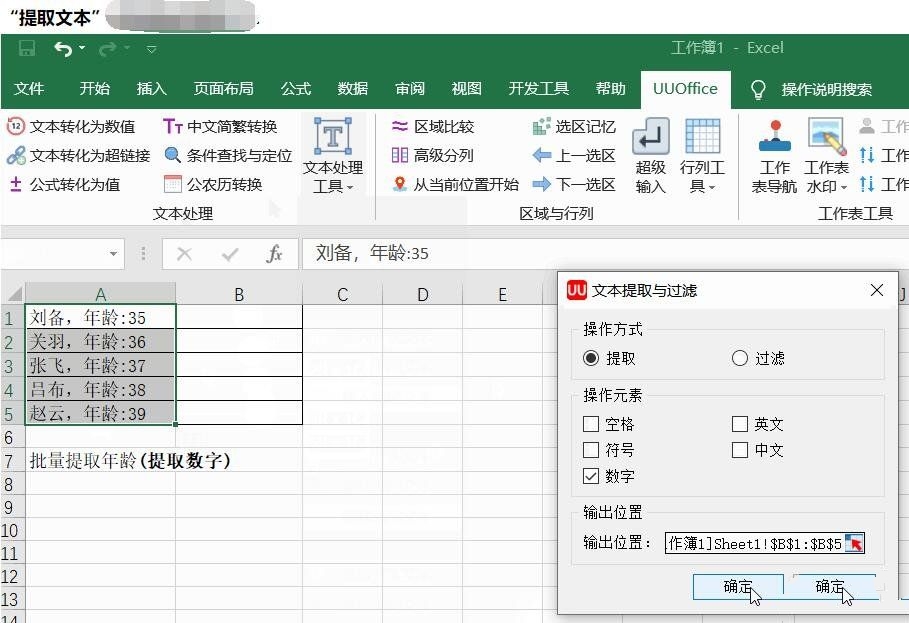Click the 输出位置 range input field
Viewport: 909px width, 623px height.
[754, 543]
